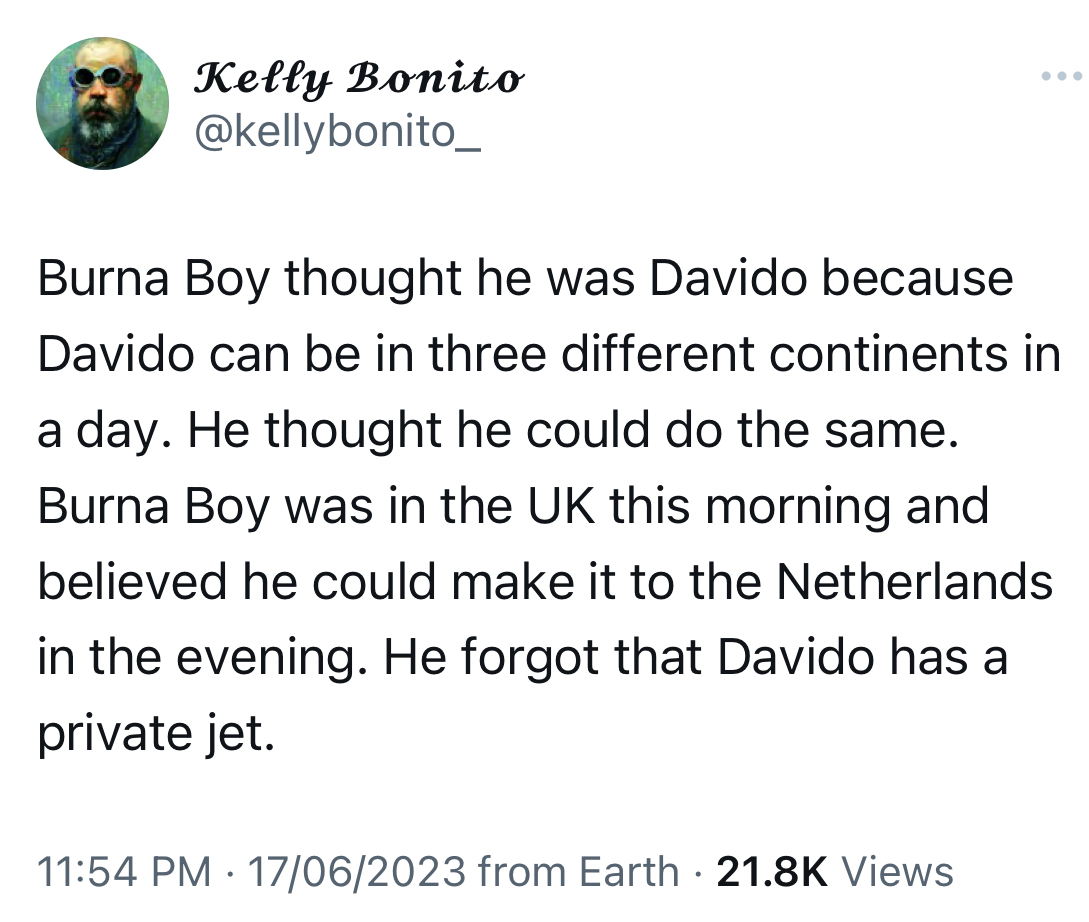This screenshot has width=1089, height=922.
Task: Click the 11:54 PM timestamp
Action: point(124,872)
